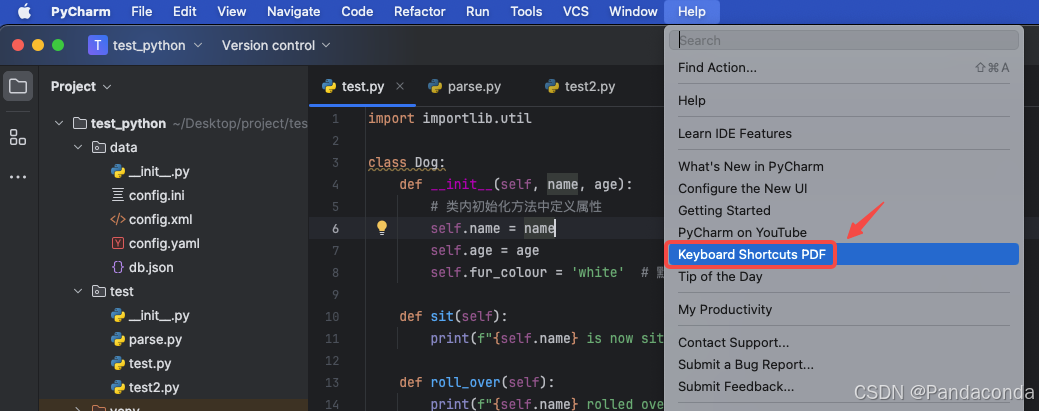The width and height of the screenshot is (1039, 411).
Task: Click config.xml file icon in tree
Action: tap(118, 219)
